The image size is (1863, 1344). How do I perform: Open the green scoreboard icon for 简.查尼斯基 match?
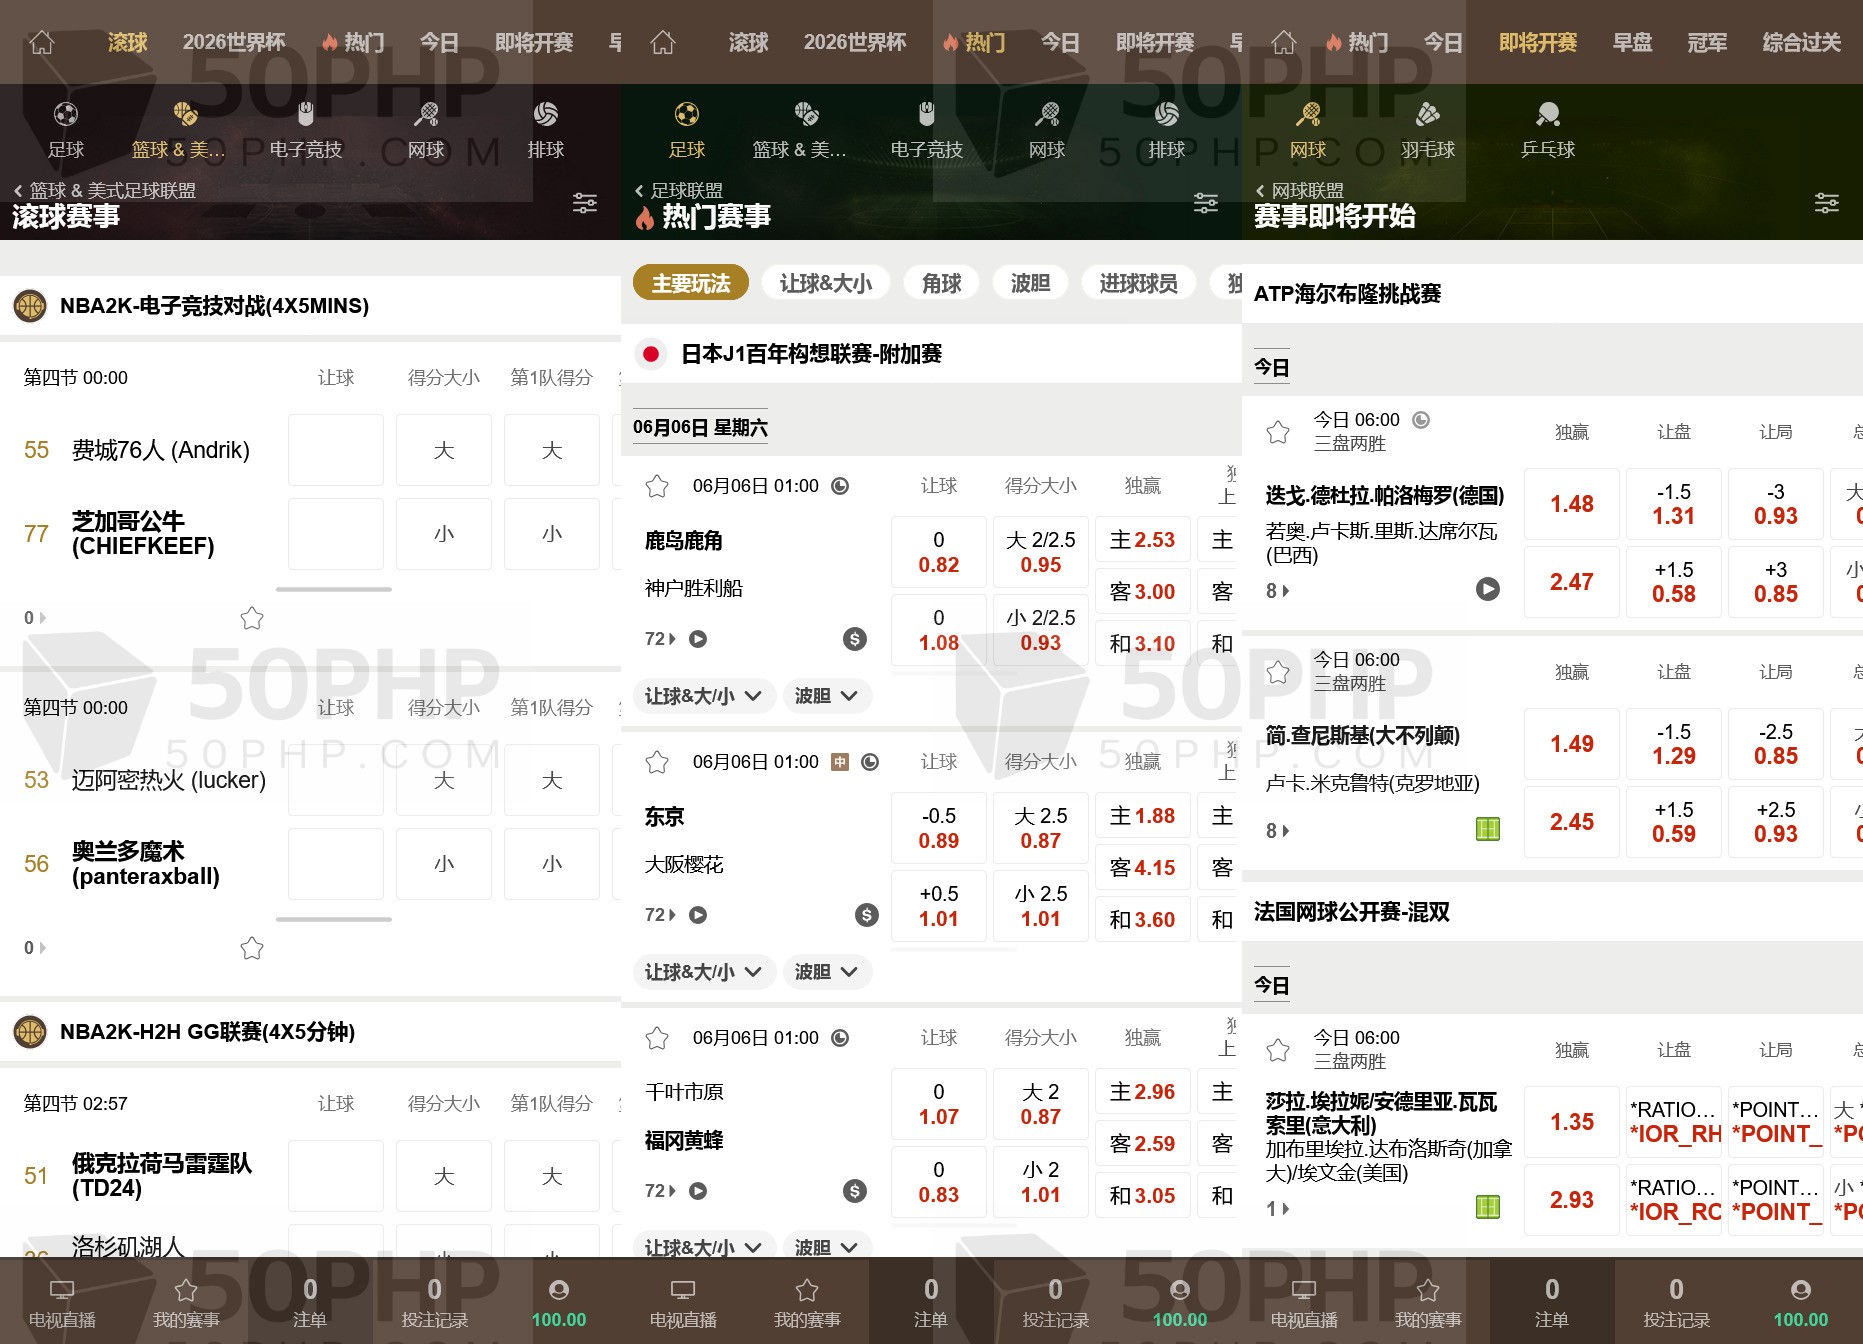pos(1488,829)
